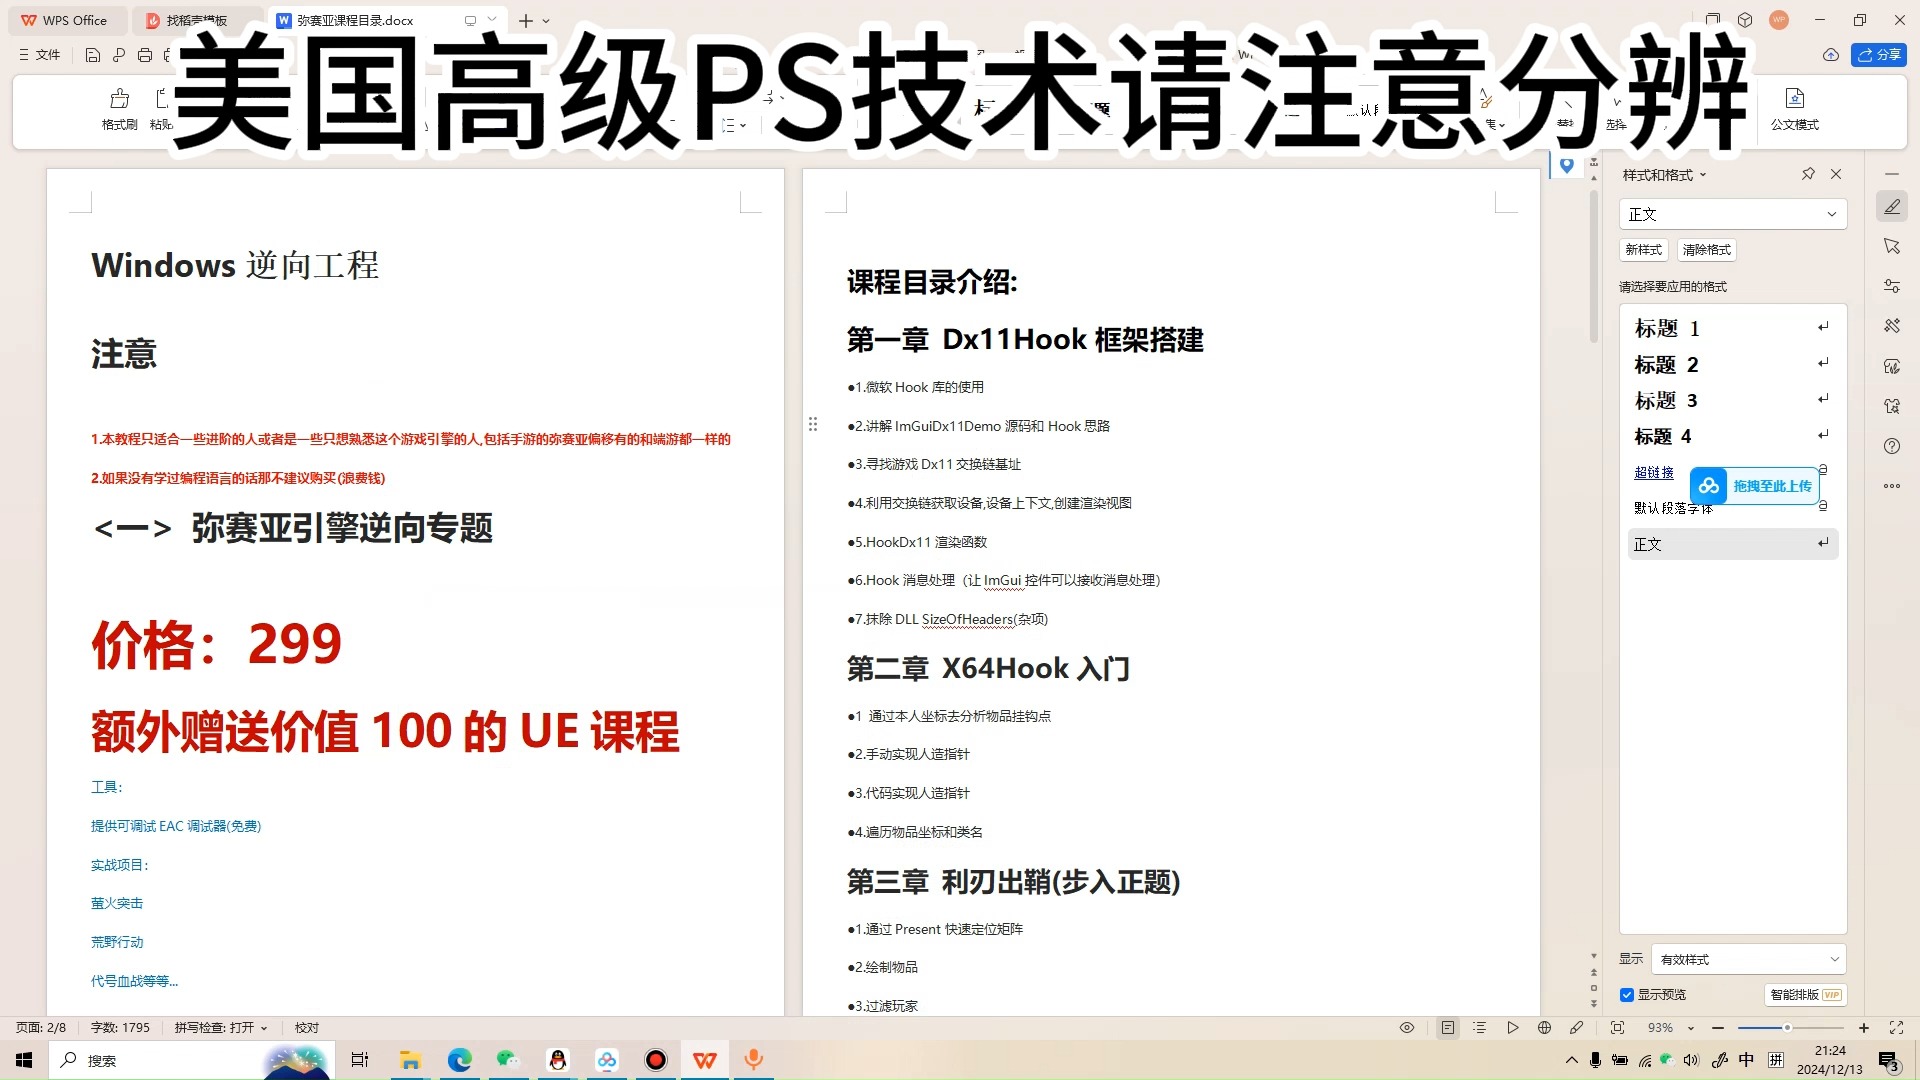This screenshot has height=1080, width=1920.
Task: Expand the 样式和格式 panel title dropdown
Action: click(x=1703, y=175)
